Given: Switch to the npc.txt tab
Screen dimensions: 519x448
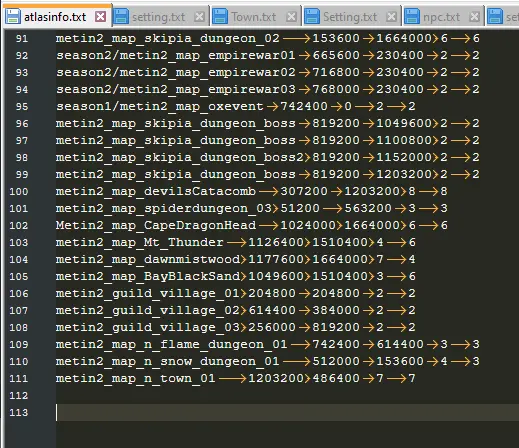Looking at the screenshot, I should 441,17.
